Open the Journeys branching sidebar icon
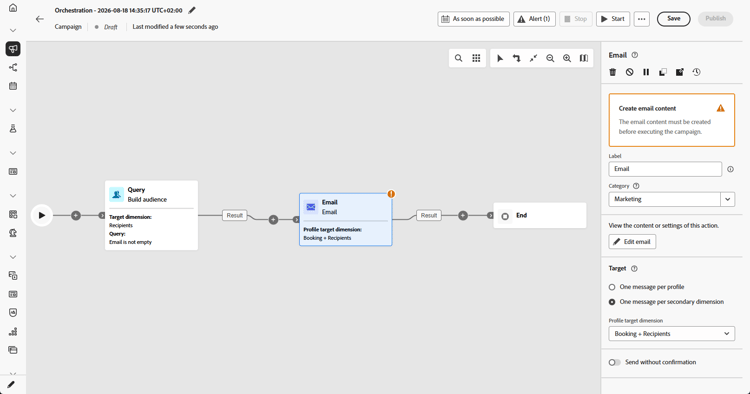The width and height of the screenshot is (750, 394). (x=13, y=67)
